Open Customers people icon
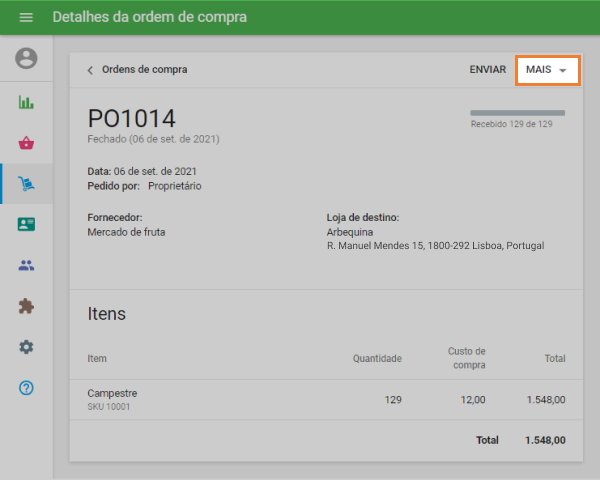The width and height of the screenshot is (600, 480). click(x=26, y=266)
